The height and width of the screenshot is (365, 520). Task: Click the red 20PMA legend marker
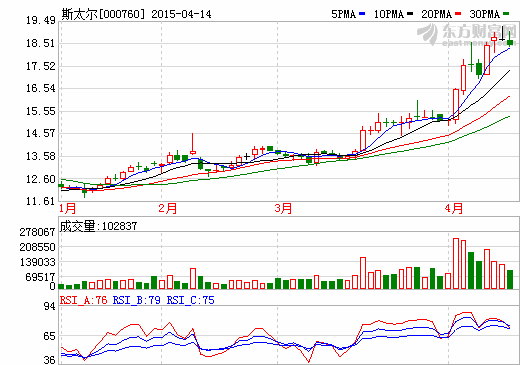458,14
